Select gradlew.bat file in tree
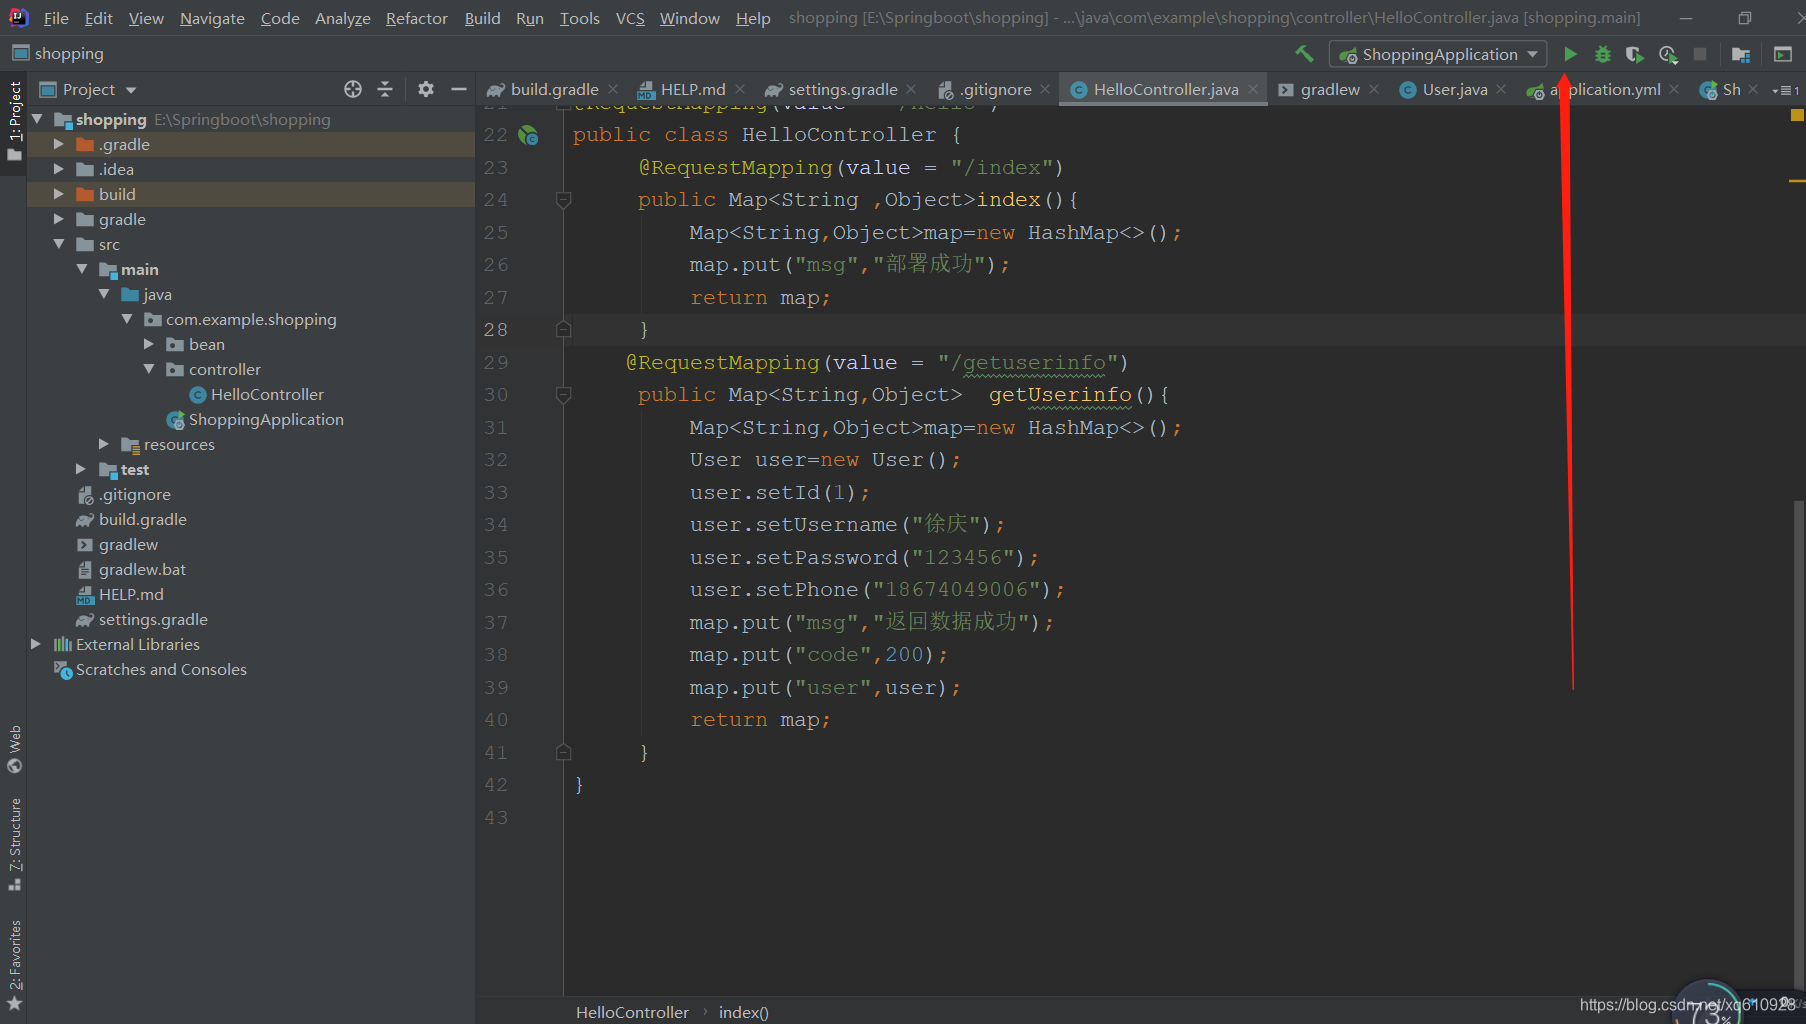Screen dimensions: 1806x1024 pos(142,569)
